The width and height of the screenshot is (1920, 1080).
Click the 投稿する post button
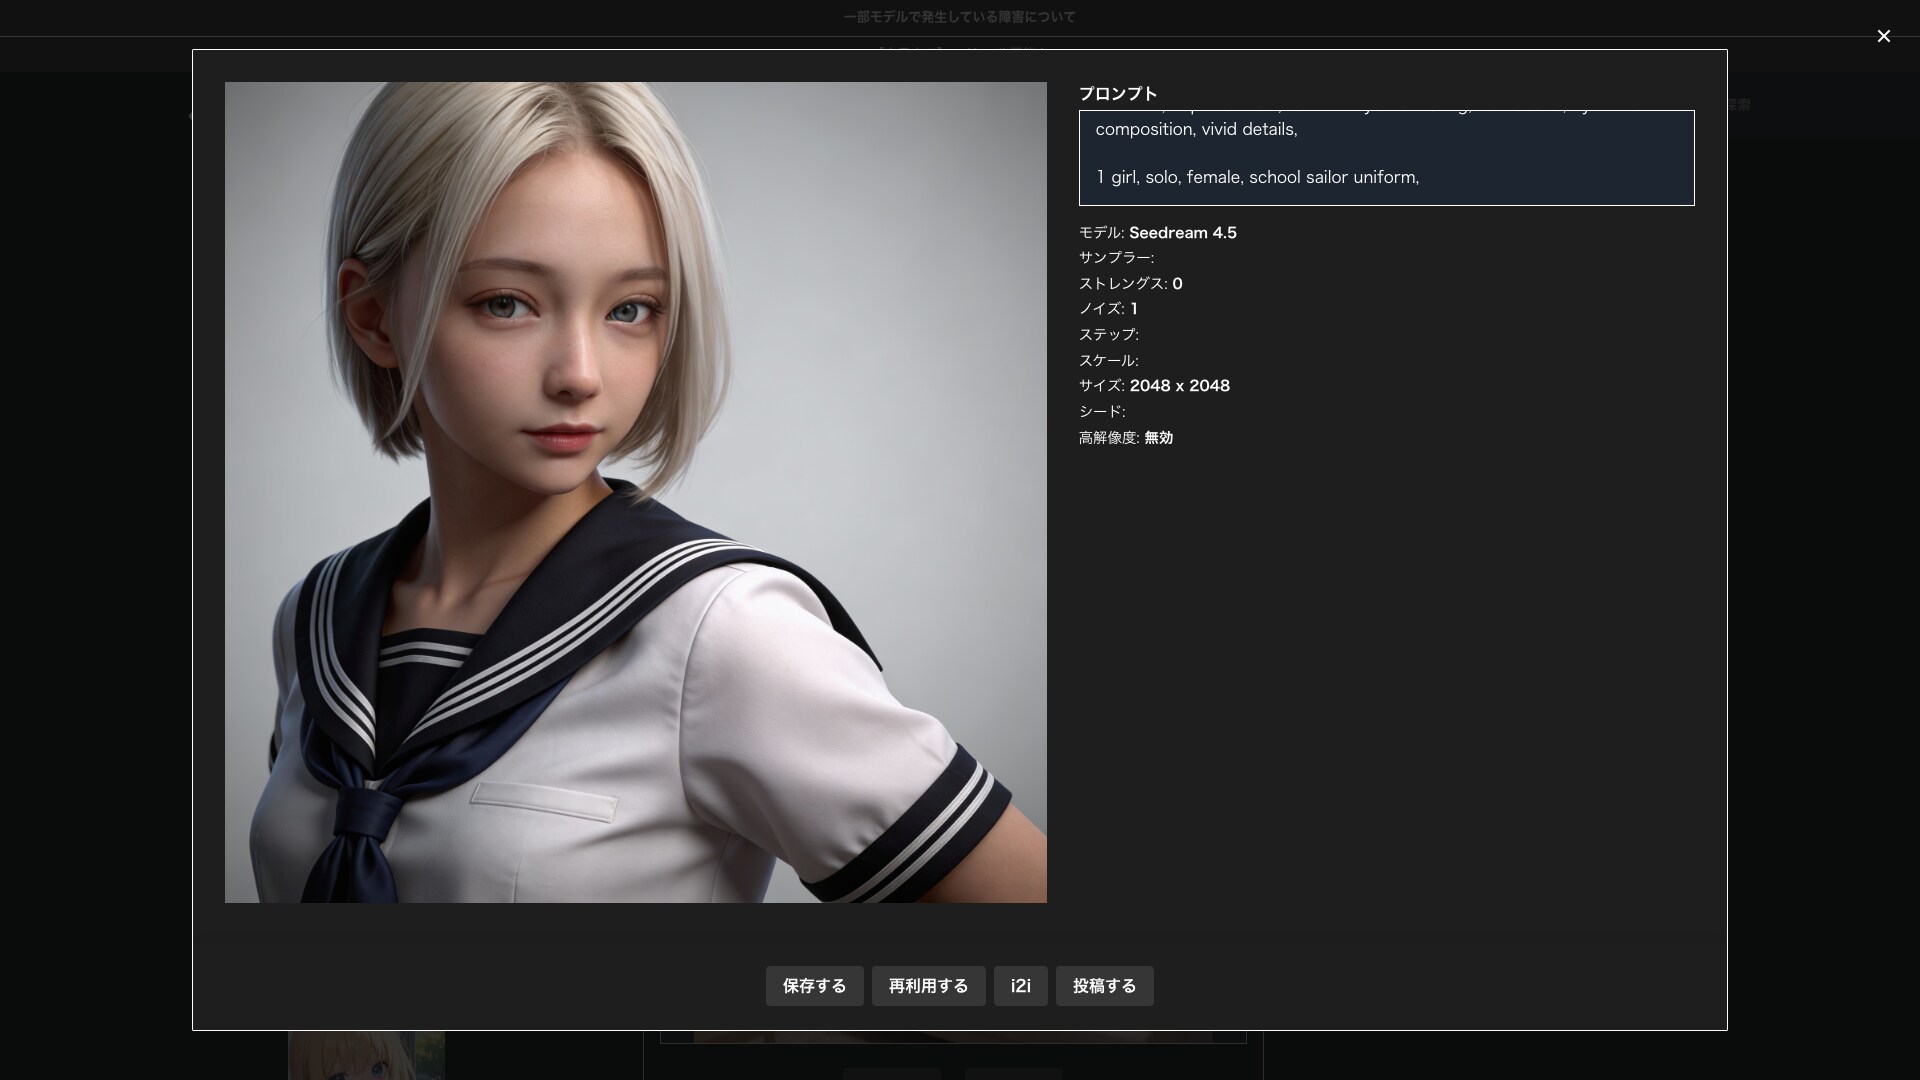(1104, 986)
